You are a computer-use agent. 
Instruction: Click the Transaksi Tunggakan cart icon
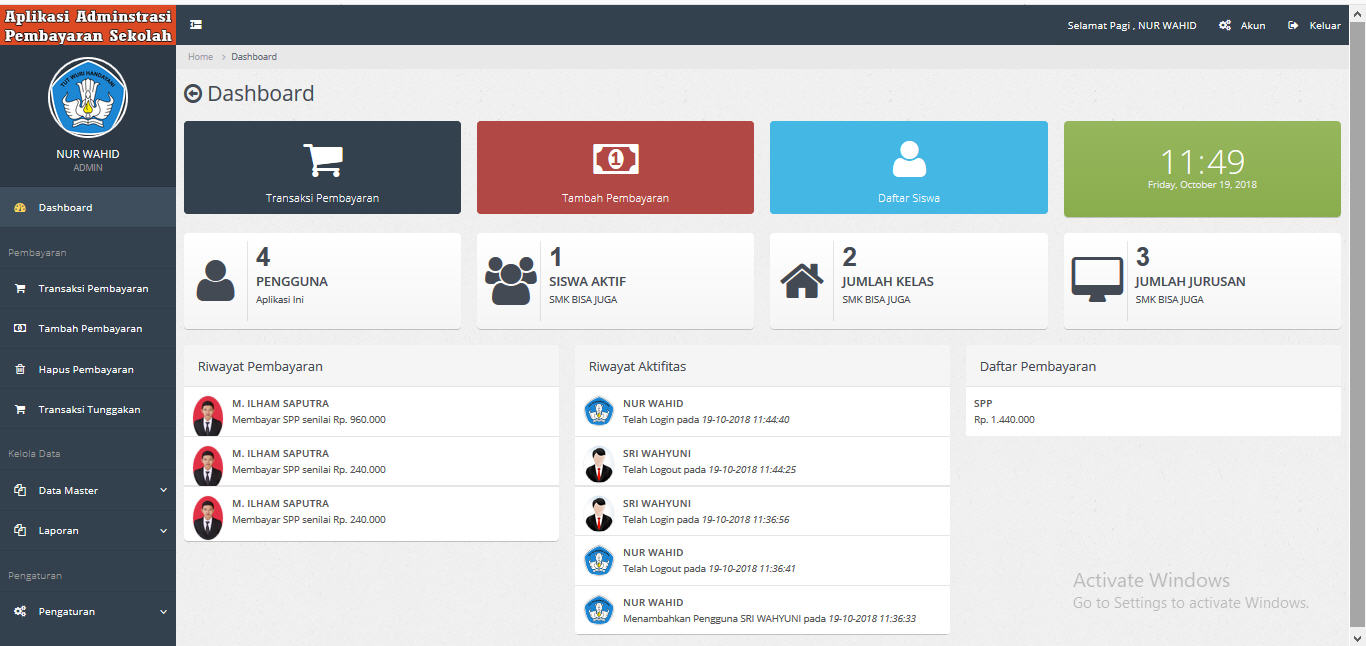pyautogui.click(x=22, y=409)
